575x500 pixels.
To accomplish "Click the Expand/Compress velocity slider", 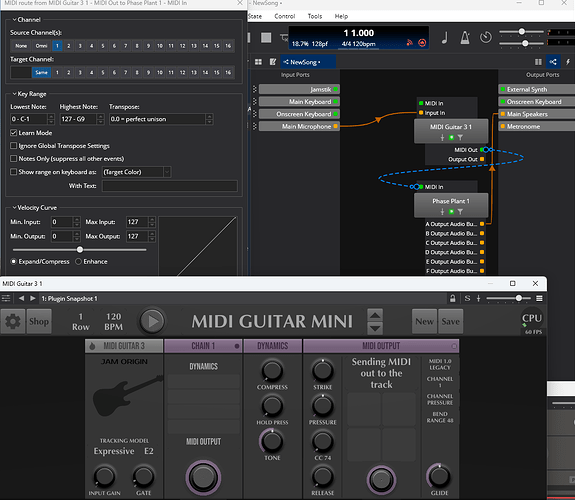I will (80, 250).
